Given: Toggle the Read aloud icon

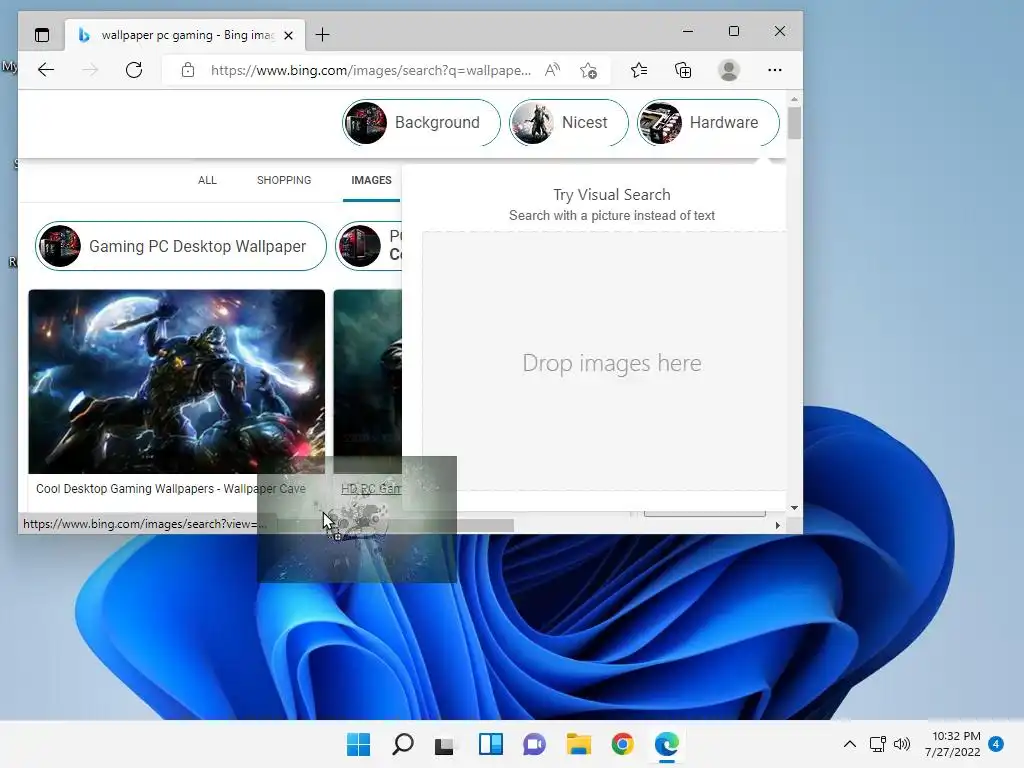Looking at the screenshot, I should pos(552,70).
